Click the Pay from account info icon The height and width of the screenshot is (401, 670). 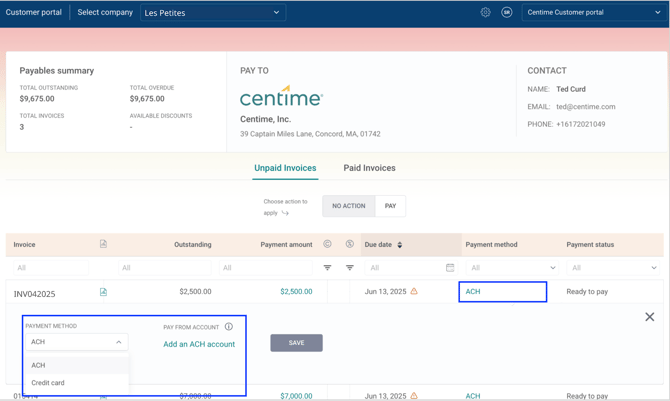tap(229, 327)
